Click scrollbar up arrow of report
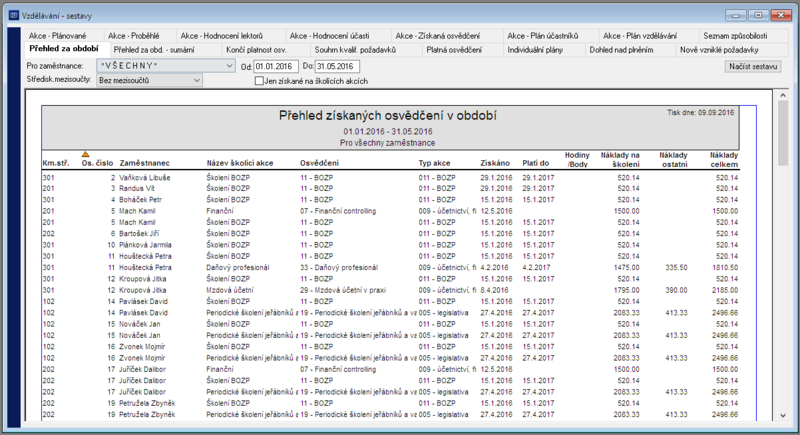800x435 pixels. tap(783, 95)
